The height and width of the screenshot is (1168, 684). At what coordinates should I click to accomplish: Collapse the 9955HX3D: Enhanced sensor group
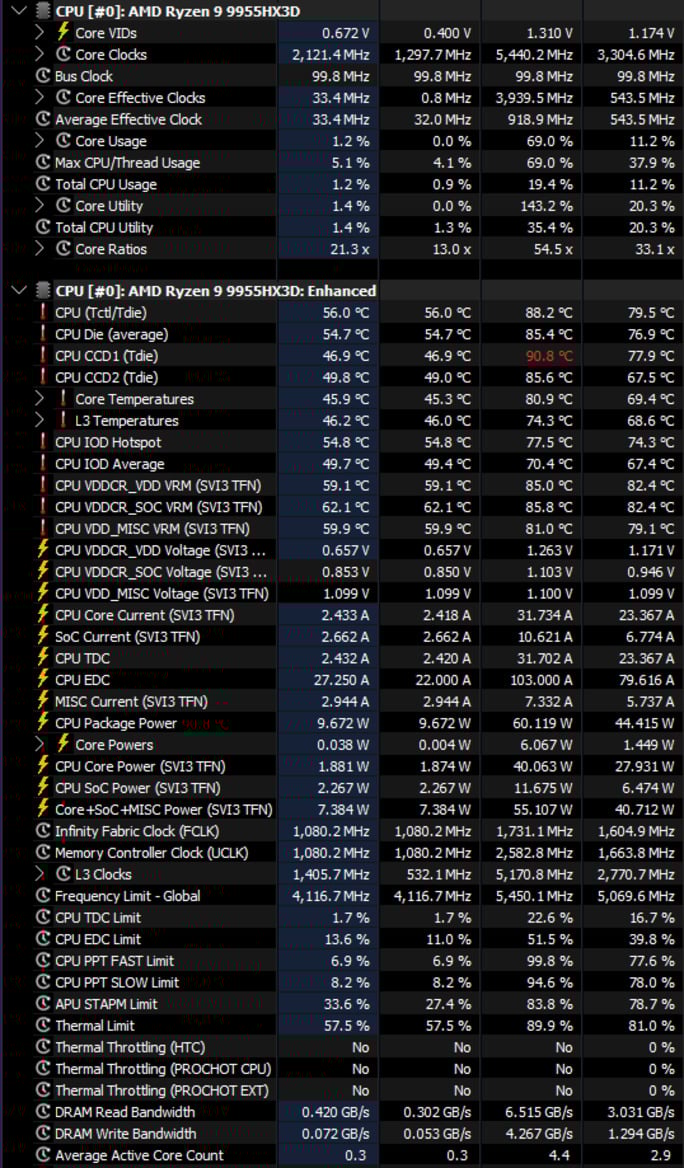click(x=19, y=291)
